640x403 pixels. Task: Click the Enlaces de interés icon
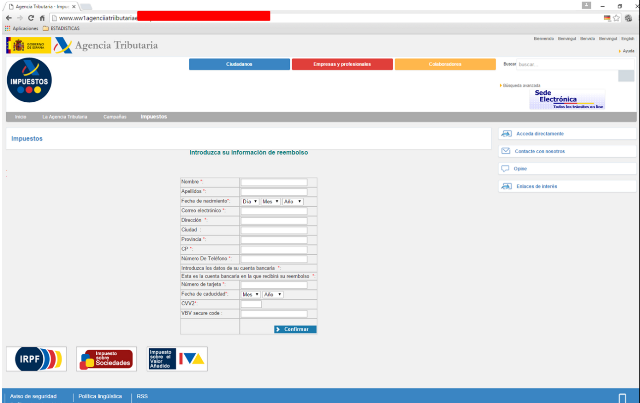pos(507,186)
